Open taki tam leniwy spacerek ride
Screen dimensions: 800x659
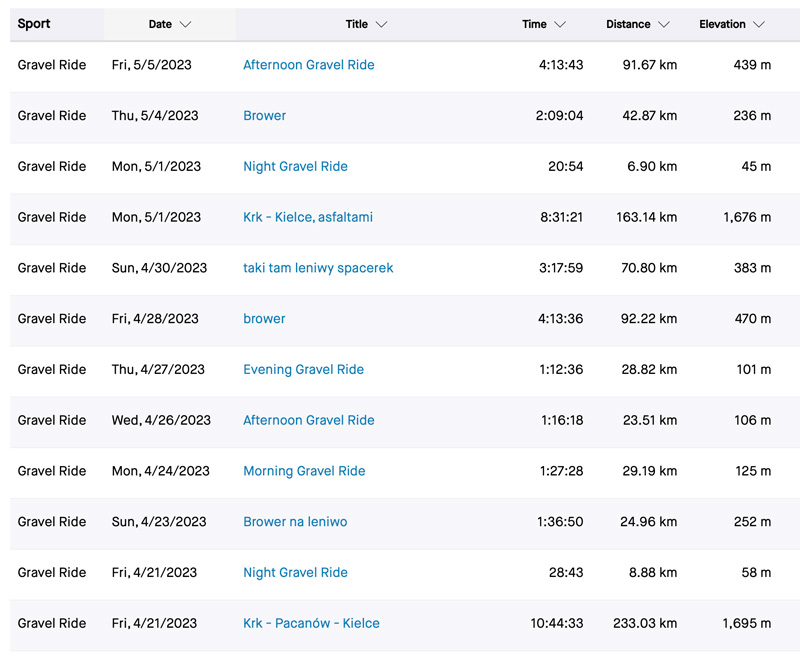coord(318,268)
